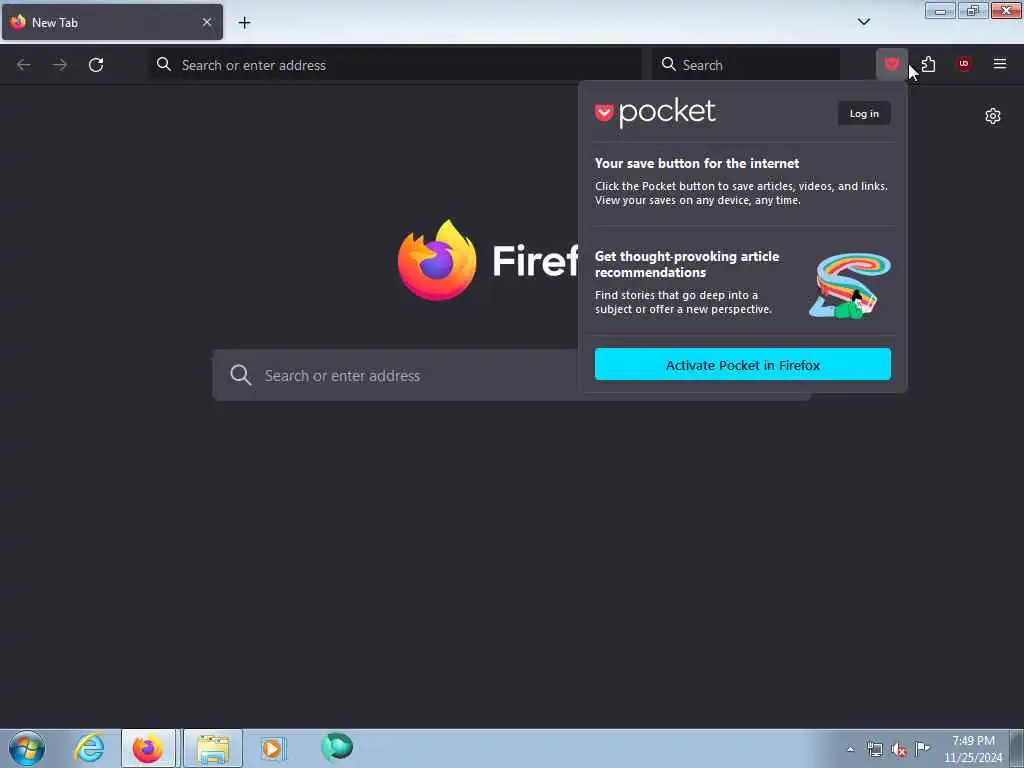The image size is (1024, 768).
Task: Open the green round taskbar app
Action: point(337,747)
